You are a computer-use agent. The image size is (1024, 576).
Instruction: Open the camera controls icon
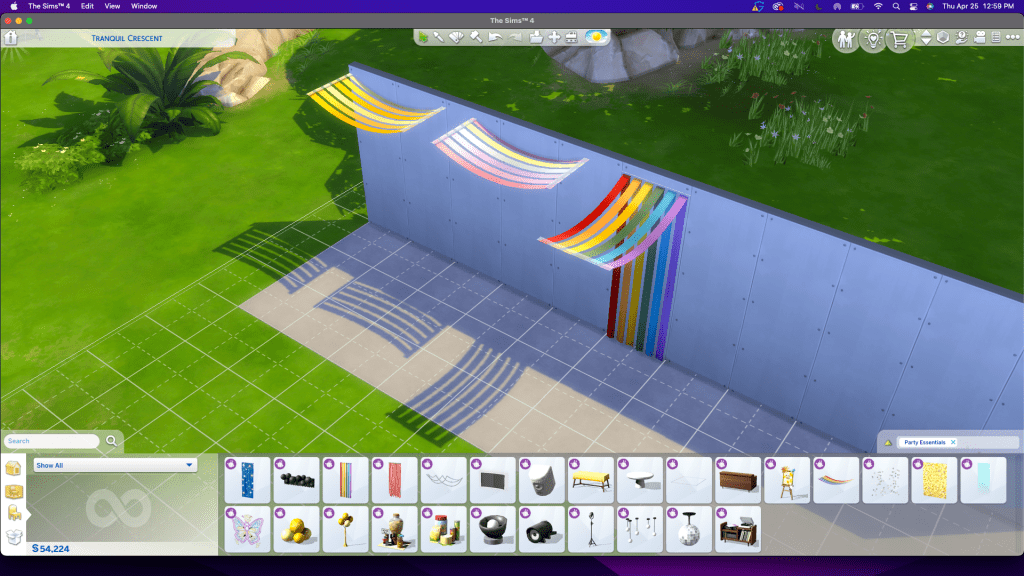[x=979, y=38]
